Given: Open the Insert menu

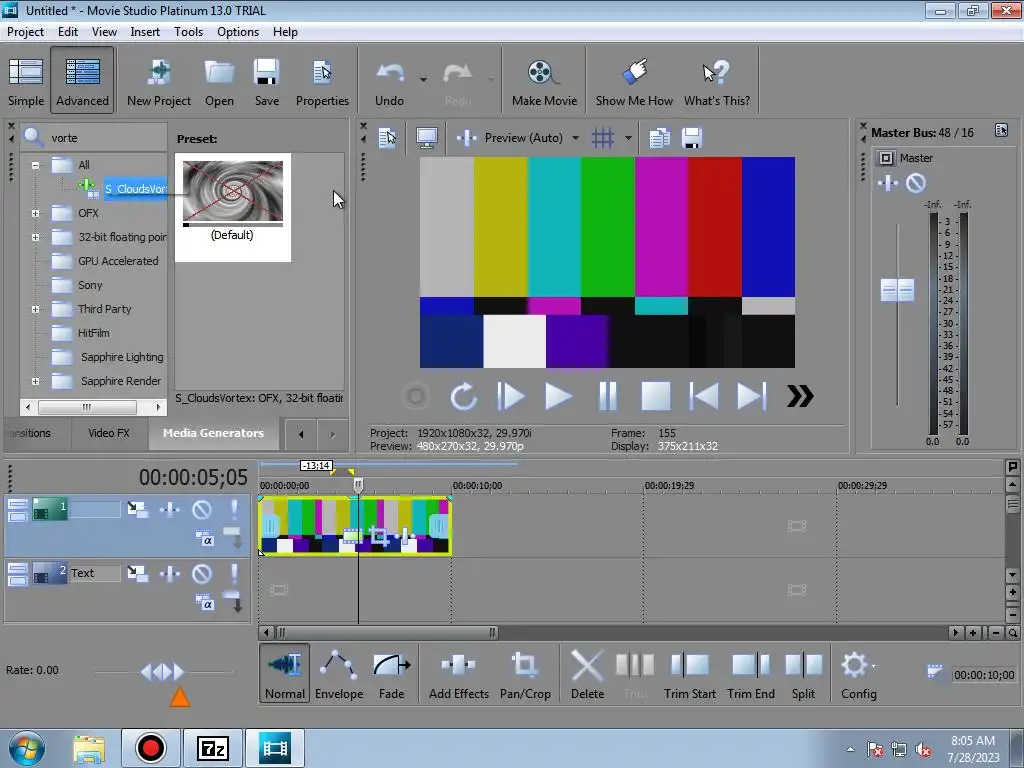Looking at the screenshot, I should tap(145, 31).
